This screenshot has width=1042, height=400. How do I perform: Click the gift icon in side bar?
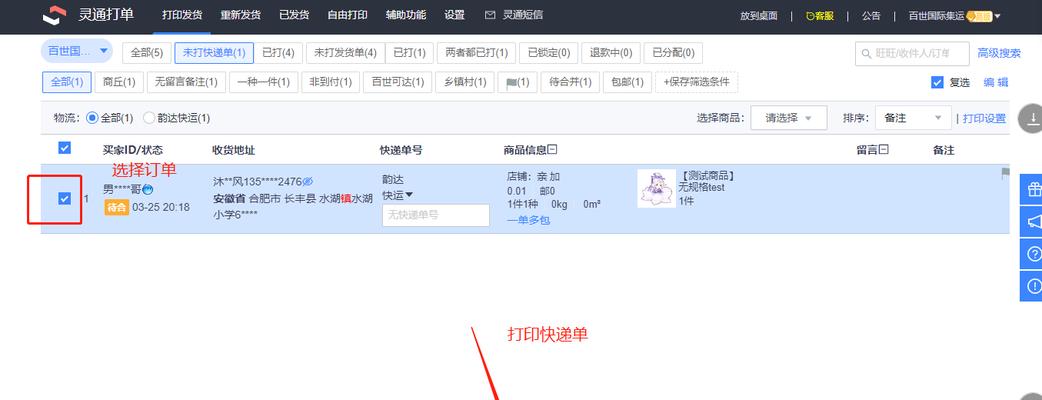click(x=1033, y=190)
